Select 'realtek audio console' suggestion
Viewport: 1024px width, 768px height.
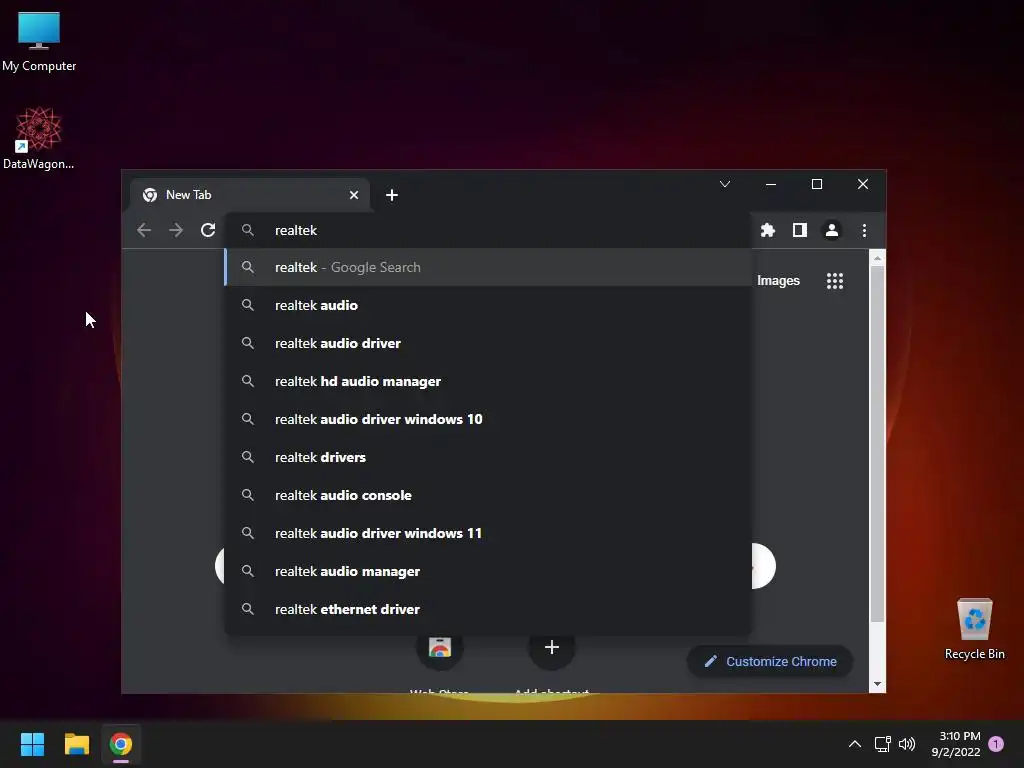[487, 495]
